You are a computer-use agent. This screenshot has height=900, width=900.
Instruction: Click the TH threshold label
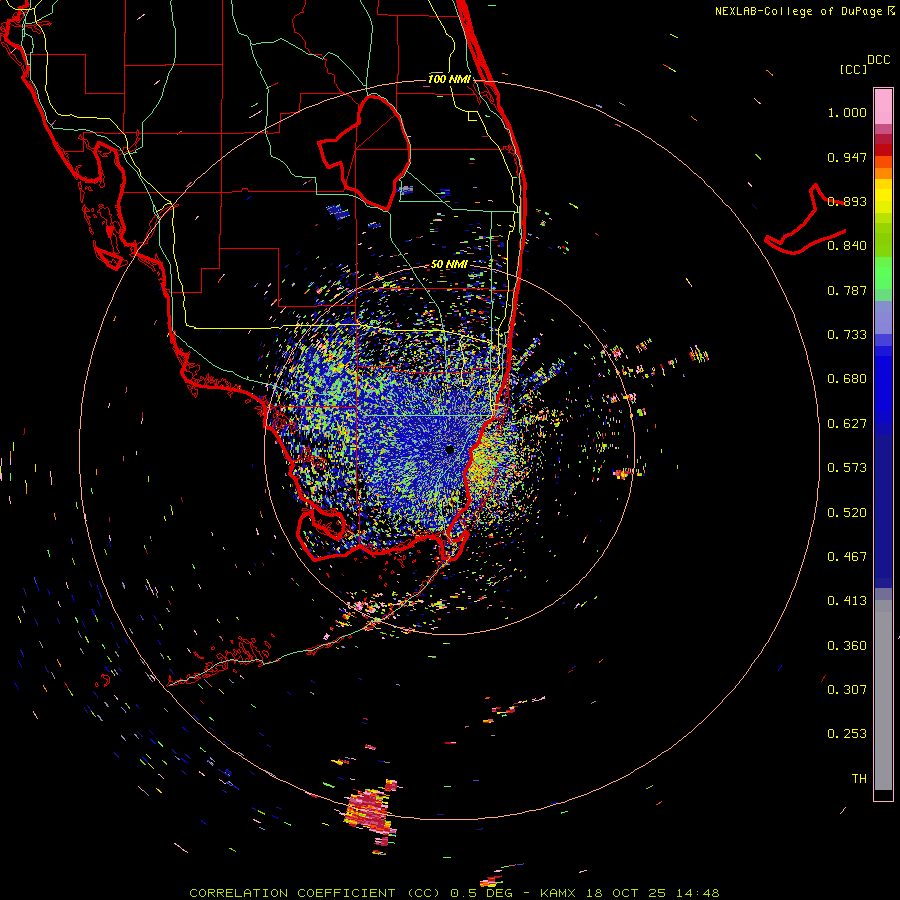tap(859, 779)
